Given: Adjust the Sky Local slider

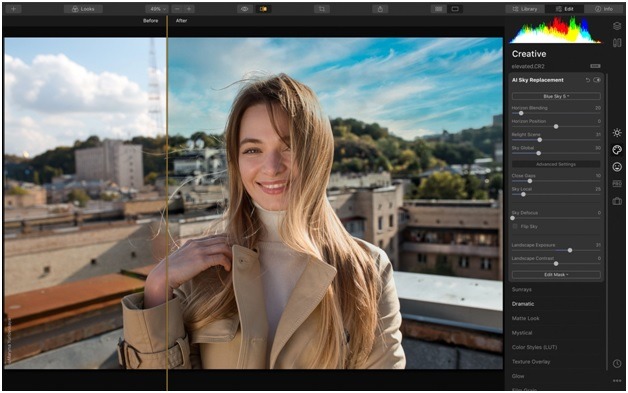Looking at the screenshot, I should point(523,194).
